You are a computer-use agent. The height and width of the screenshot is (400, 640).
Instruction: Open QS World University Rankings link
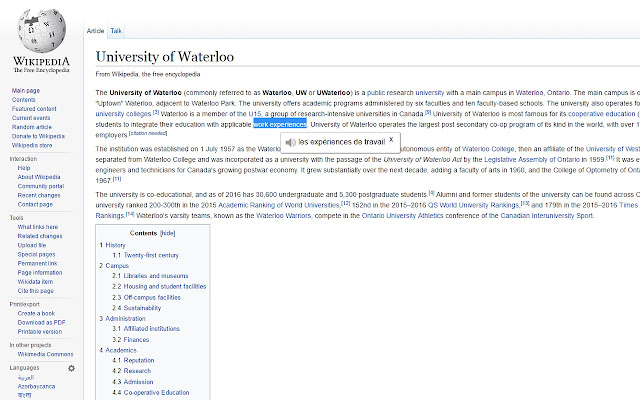(x=473, y=205)
